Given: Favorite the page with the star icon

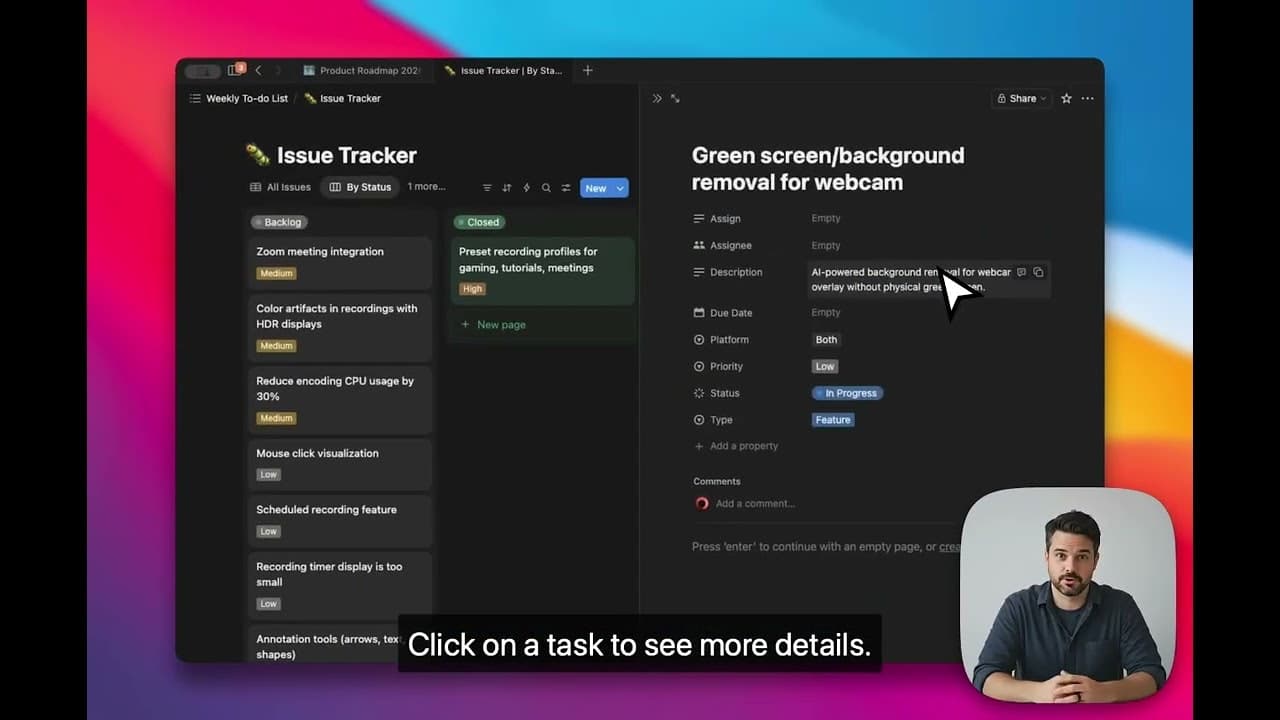Looking at the screenshot, I should [x=1065, y=98].
